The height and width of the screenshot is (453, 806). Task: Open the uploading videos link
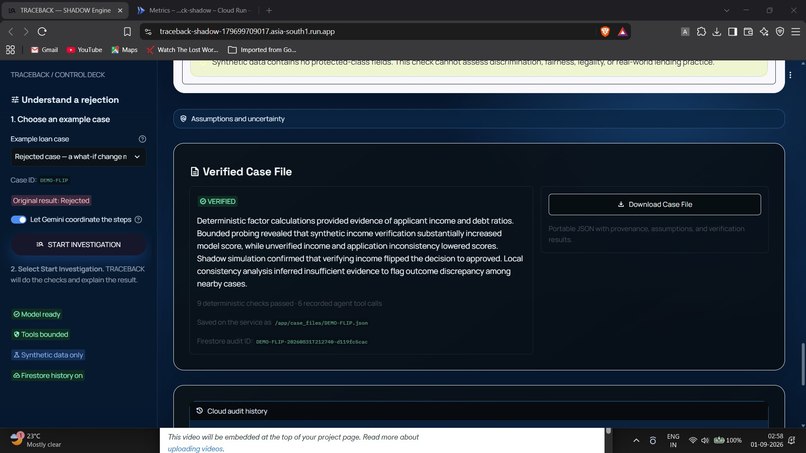[195, 449]
